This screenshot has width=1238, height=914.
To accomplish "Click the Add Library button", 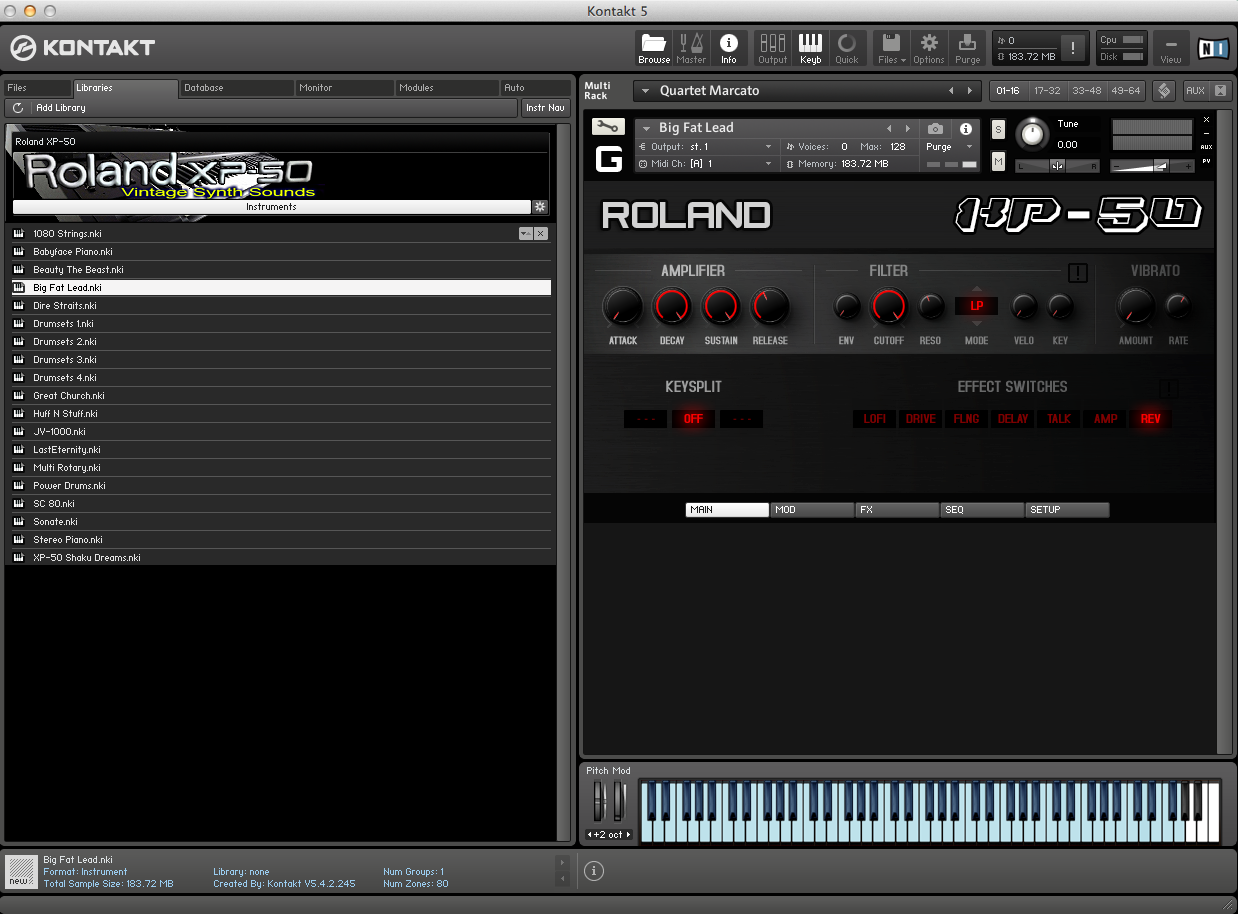I will [x=261, y=107].
